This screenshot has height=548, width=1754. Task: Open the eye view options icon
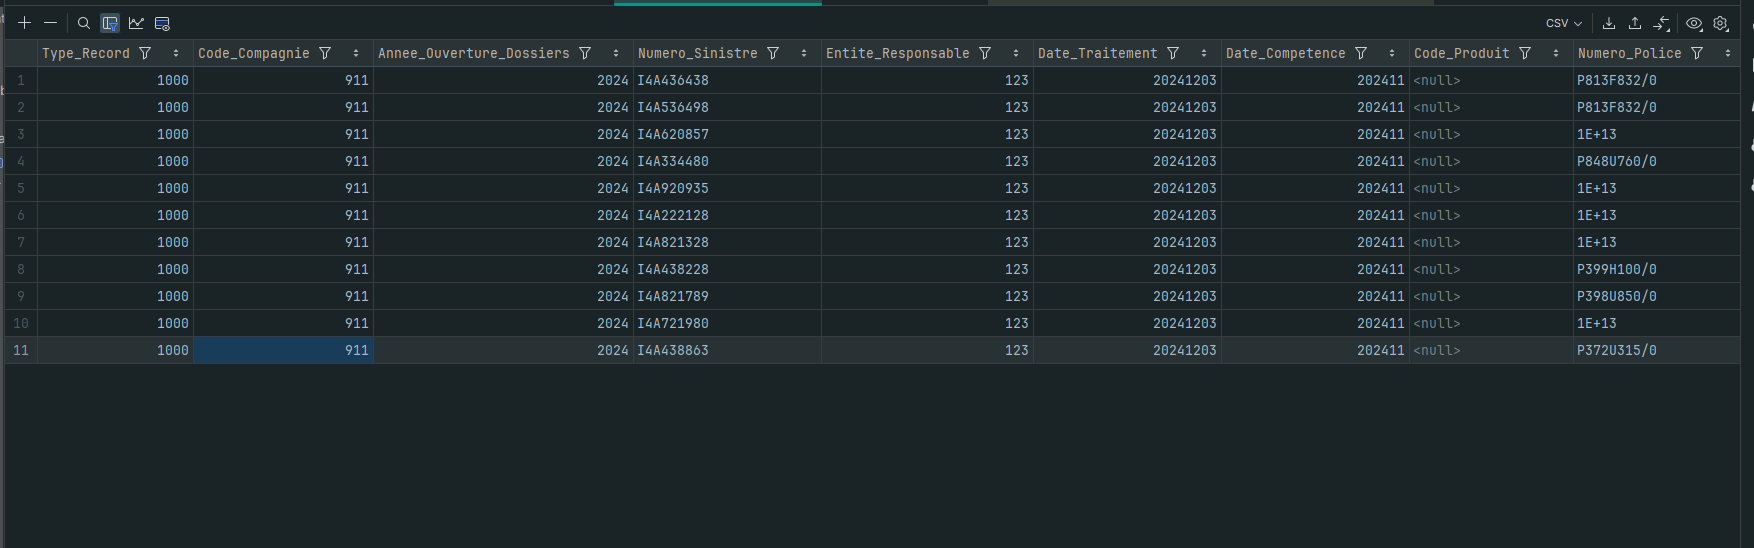tap(1694, 23)
